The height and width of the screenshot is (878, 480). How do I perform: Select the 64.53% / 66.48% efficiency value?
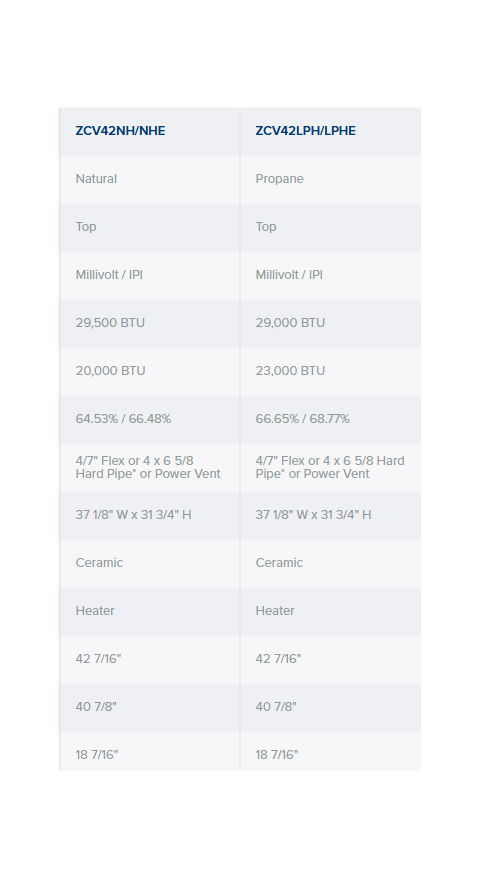[x=123, y=419]
